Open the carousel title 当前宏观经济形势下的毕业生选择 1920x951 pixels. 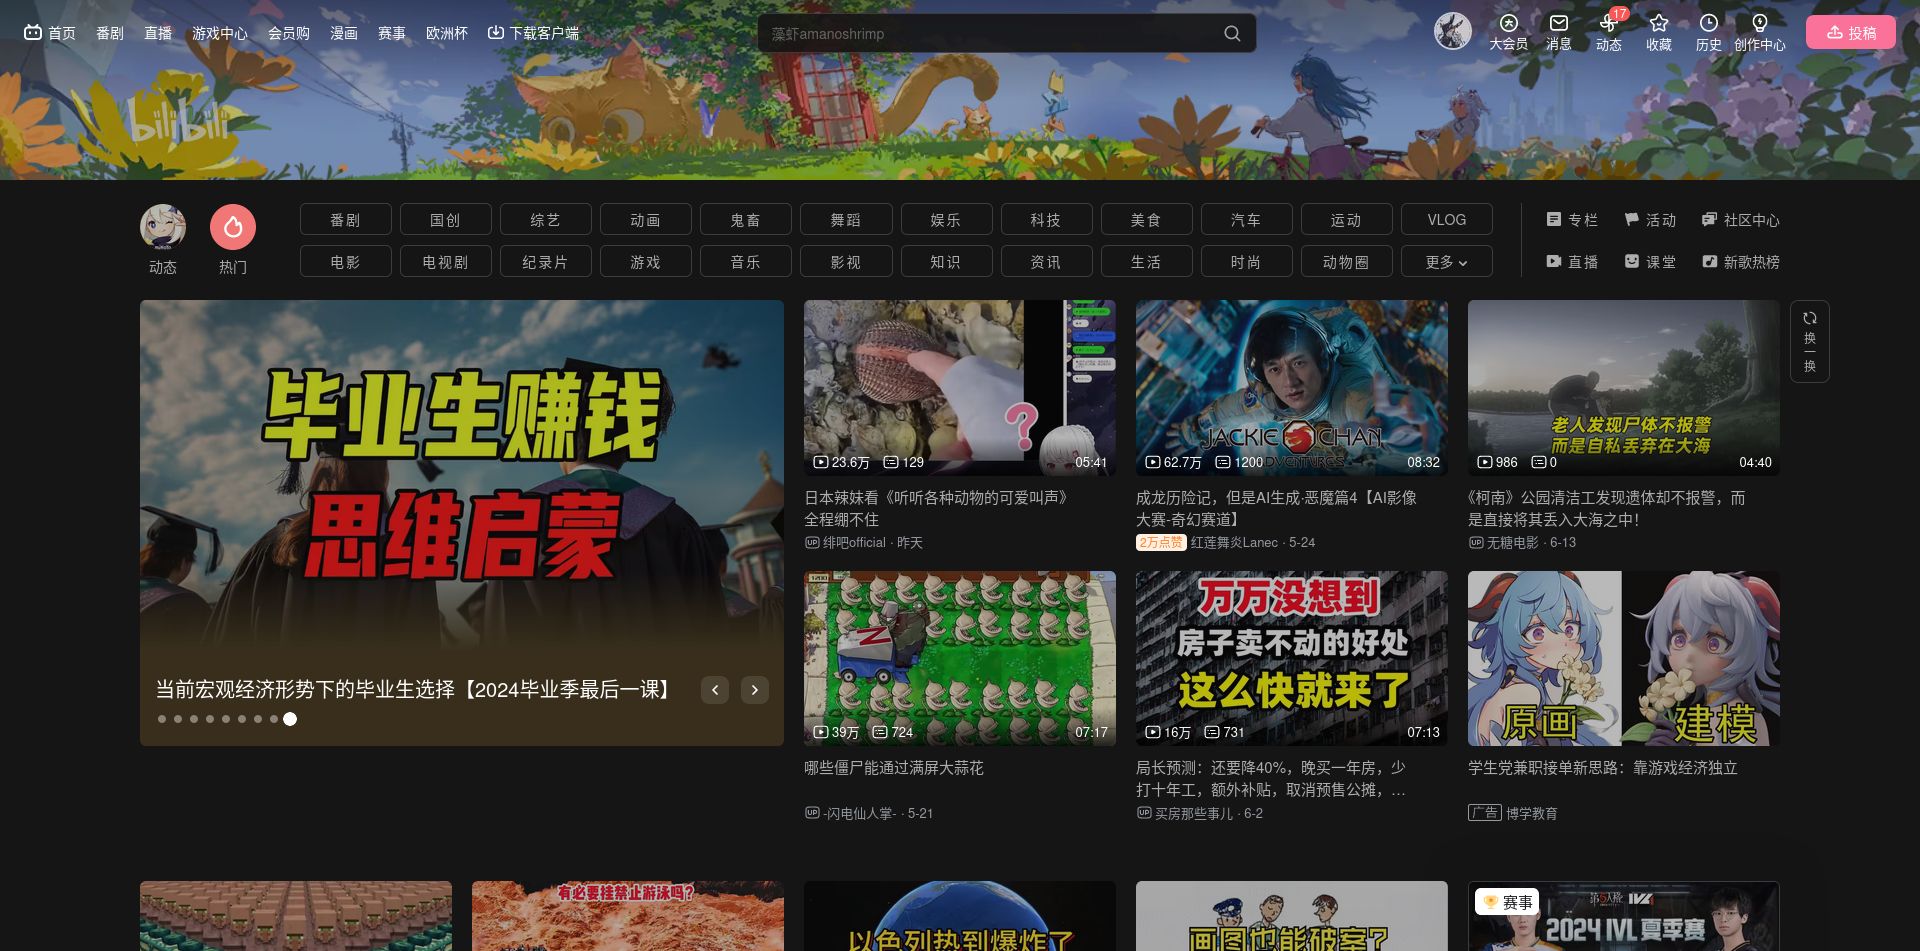pyautogui.click(x=416, y=689)
